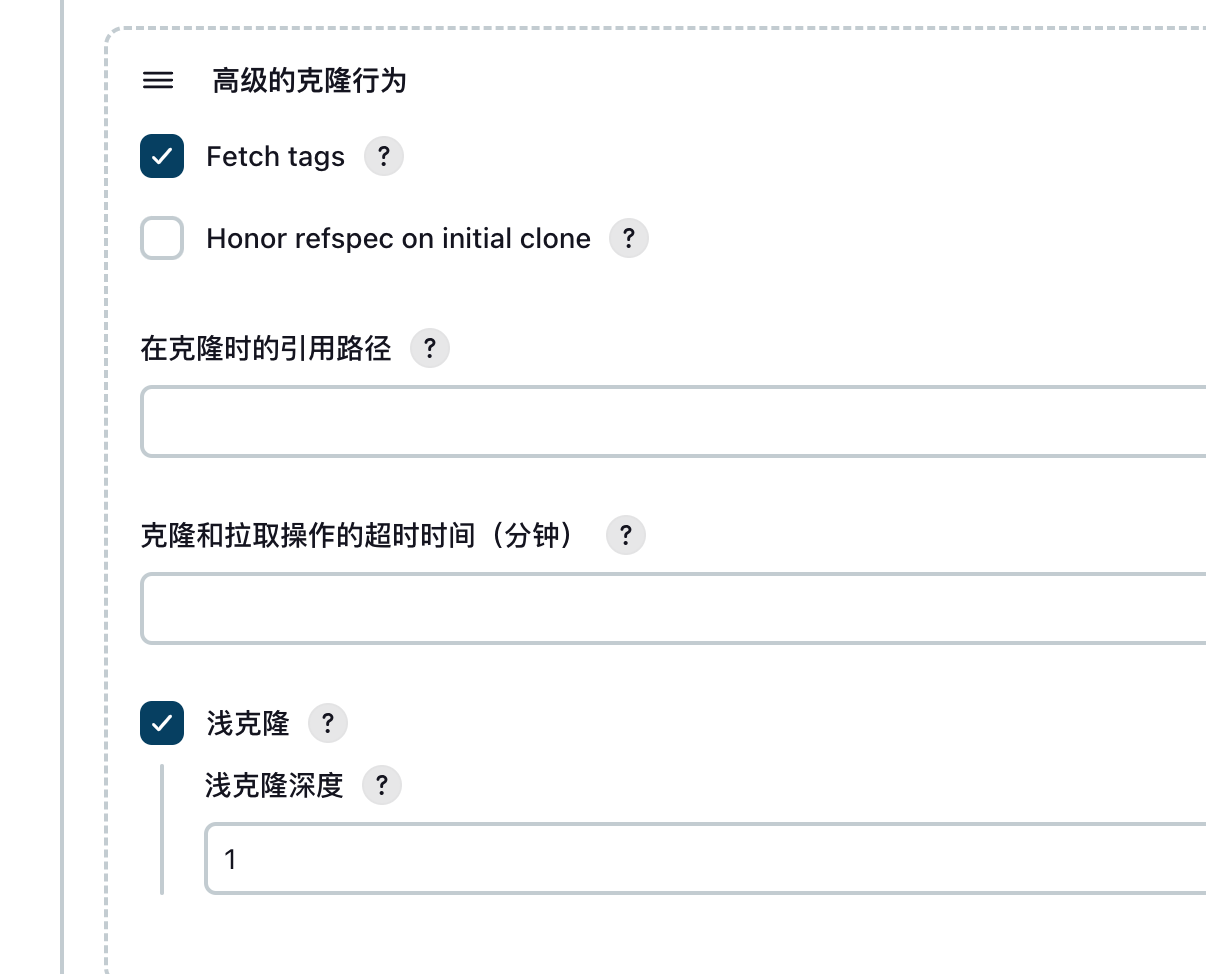Click the 浅克隆 checkbox label text
Image resolution: width=1206 pixels, height=974 pixels.
point(248,723)
